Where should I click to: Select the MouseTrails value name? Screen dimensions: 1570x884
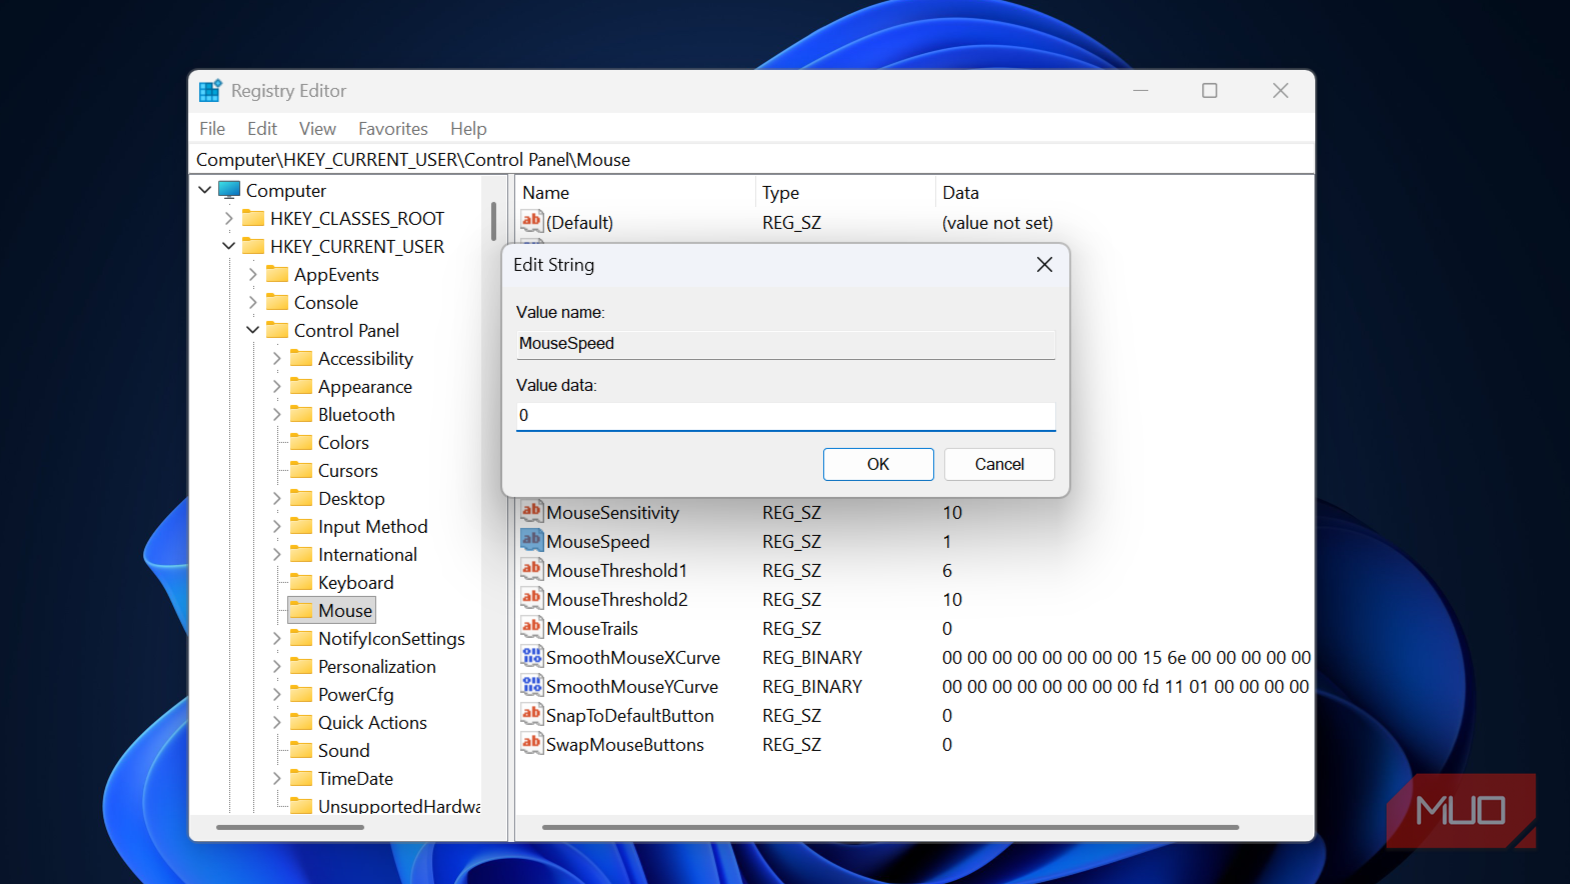pyautogui.click(x=592, y=628)
